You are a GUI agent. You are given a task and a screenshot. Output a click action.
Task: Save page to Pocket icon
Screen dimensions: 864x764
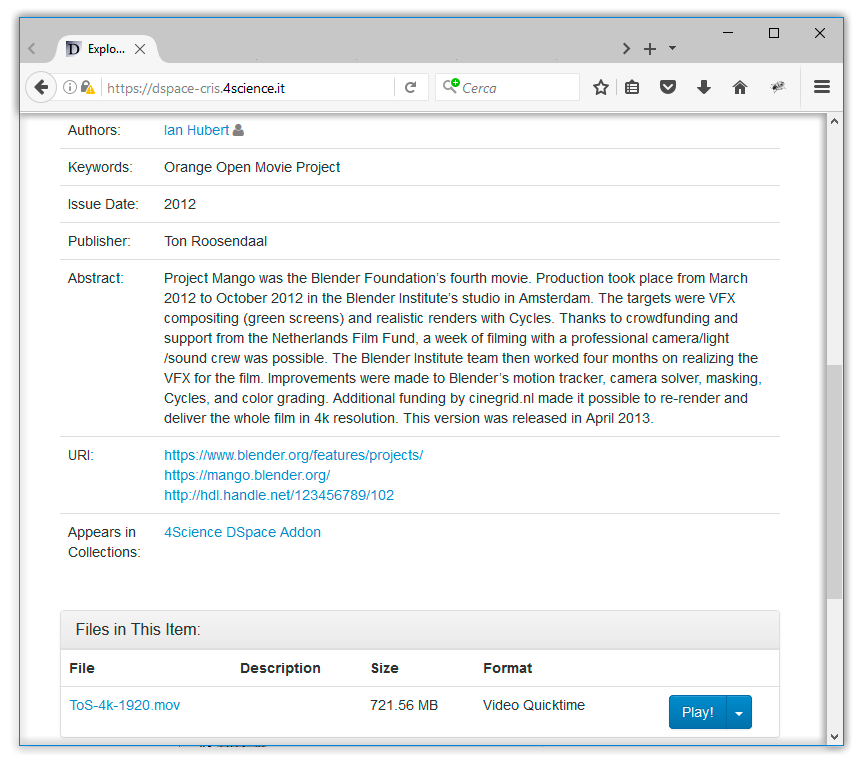click(668, 87)
